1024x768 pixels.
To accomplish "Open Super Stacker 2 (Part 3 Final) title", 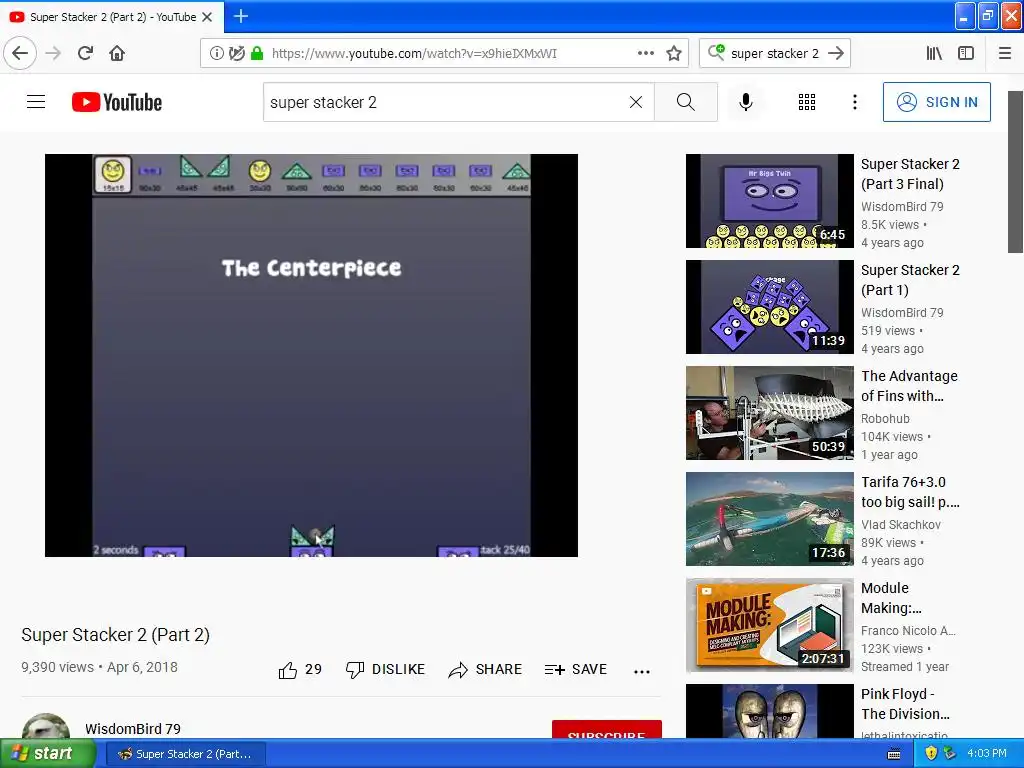I will [910, 174].
